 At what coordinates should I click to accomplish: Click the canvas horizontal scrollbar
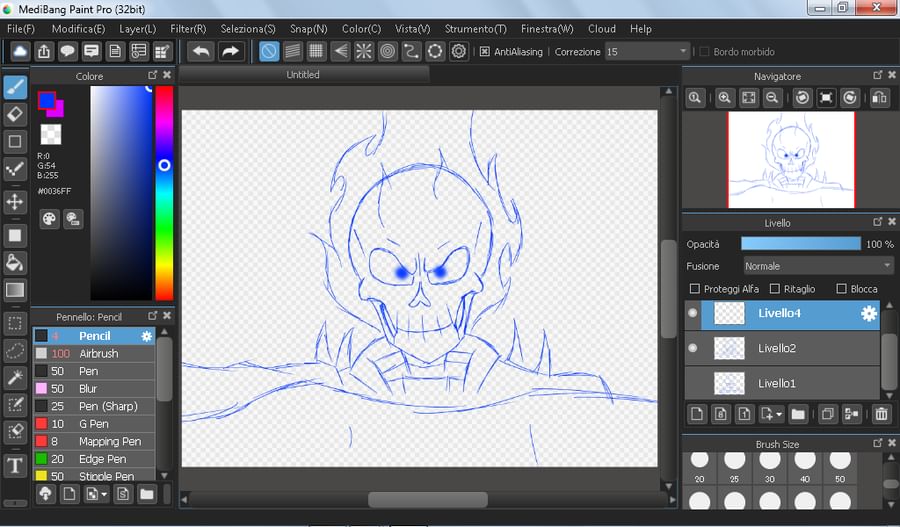pos(428,499)
